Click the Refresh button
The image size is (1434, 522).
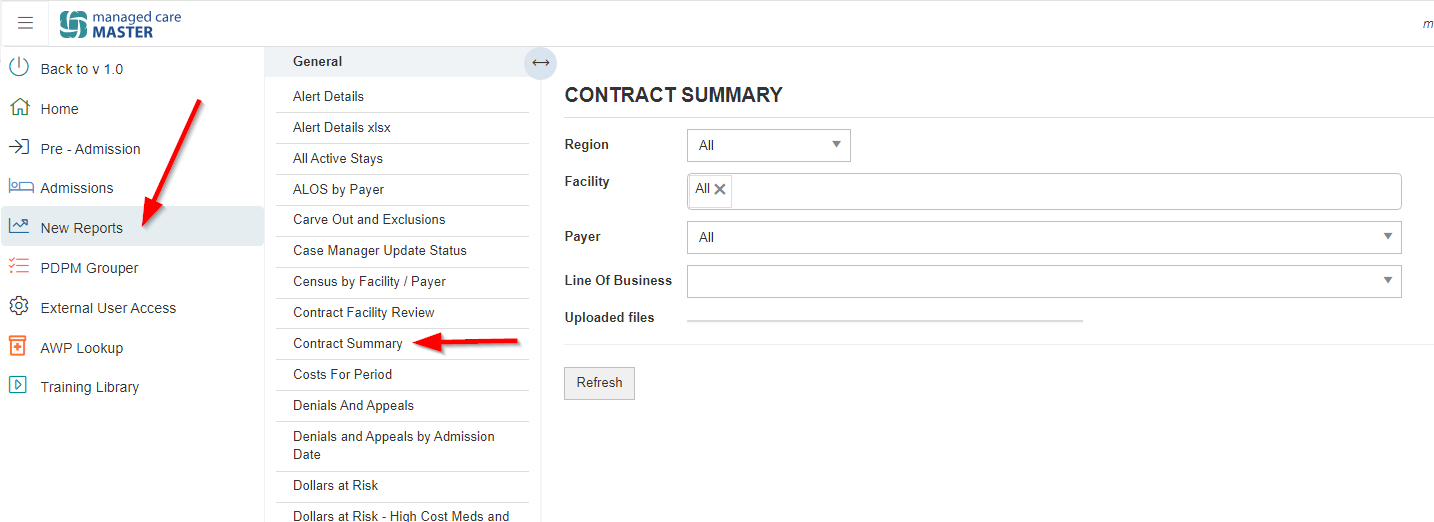coord(599,383)
